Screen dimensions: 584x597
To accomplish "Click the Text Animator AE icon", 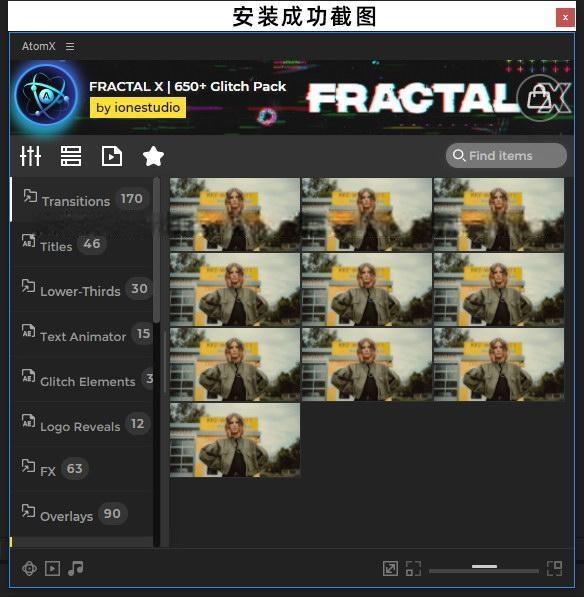I will (x=29, y=330).
